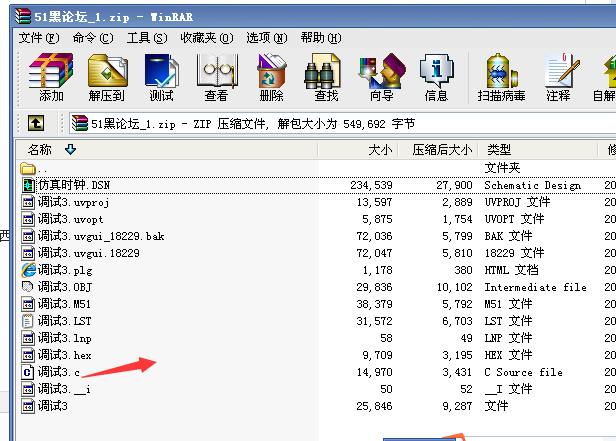
Task: Click size value 234,539
Action: pos(371,185)
